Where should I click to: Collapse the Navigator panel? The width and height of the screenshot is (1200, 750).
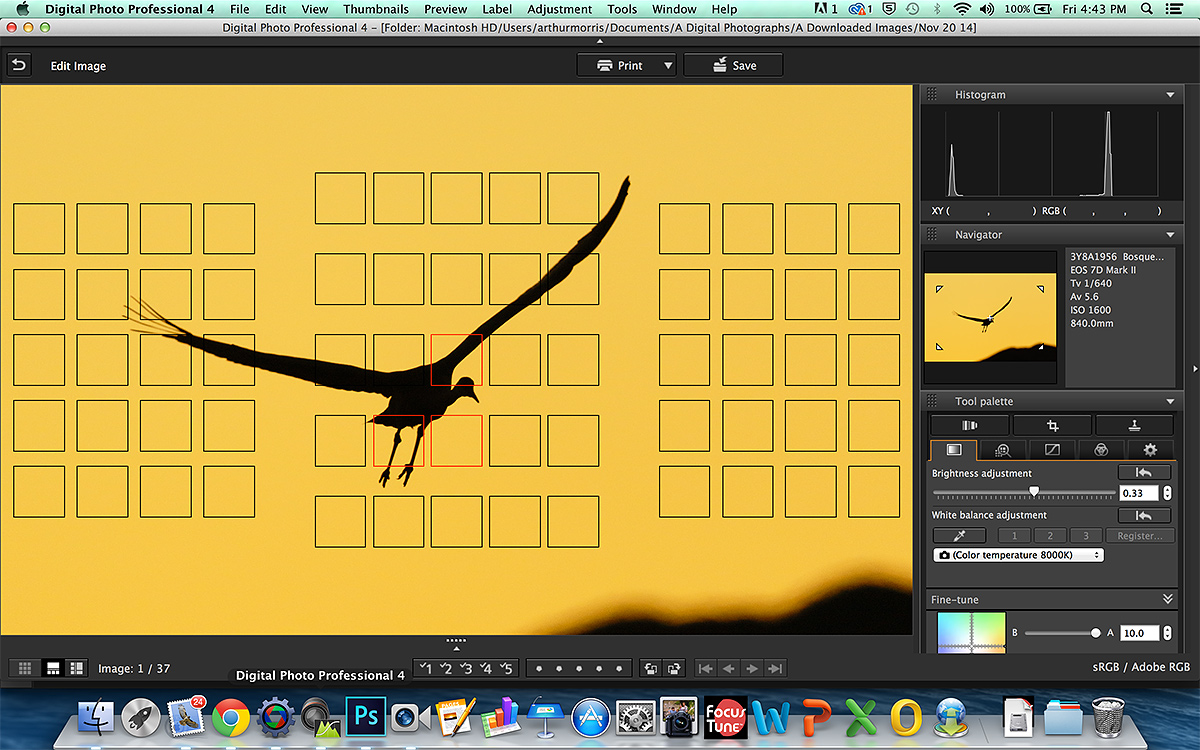(1170, 235)
